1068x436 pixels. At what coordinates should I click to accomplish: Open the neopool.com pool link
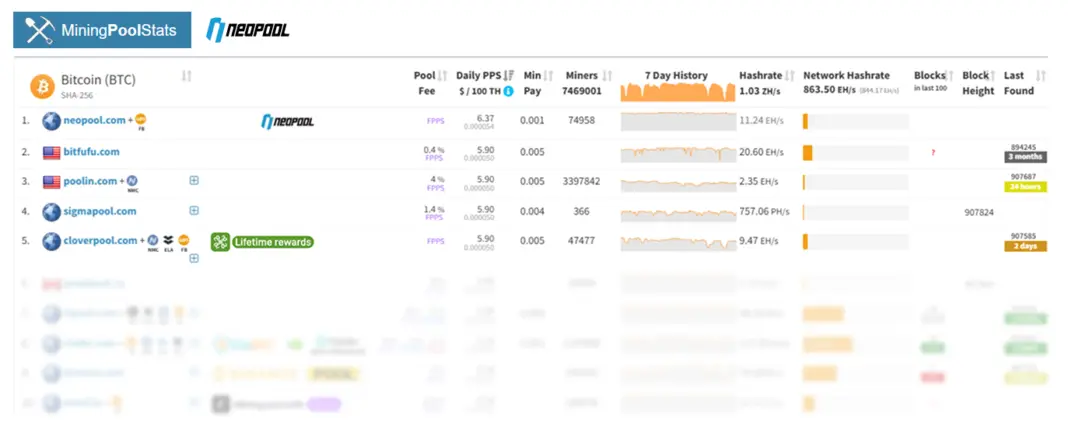[95, 121]
